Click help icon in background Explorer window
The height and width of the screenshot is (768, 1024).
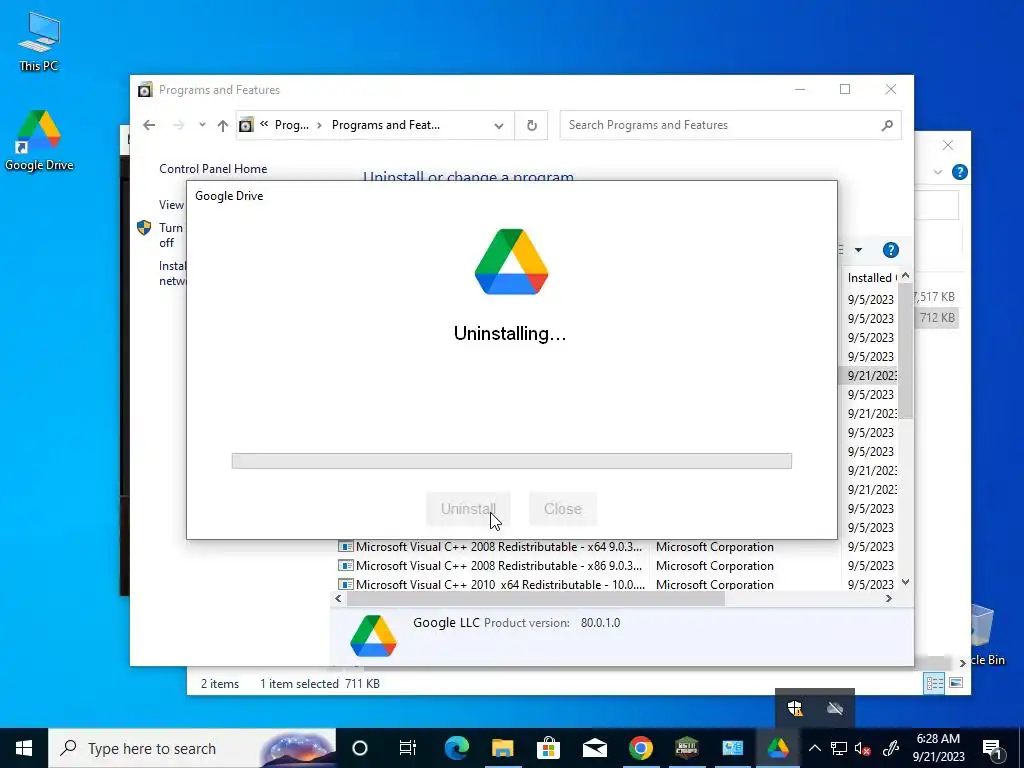pyautogui.click(x=959, y=172)
